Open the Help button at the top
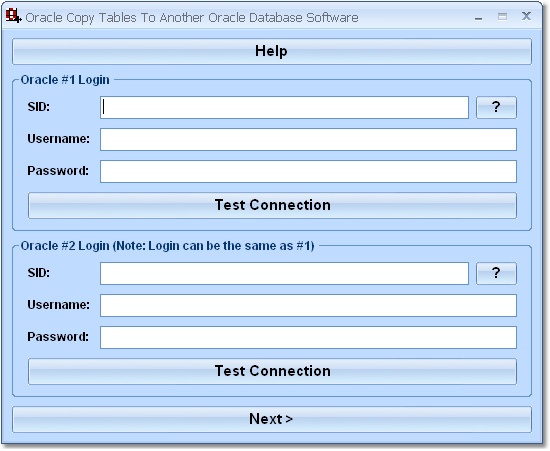Viewport: 550px width, 451px height. click(x=272, y=51)
